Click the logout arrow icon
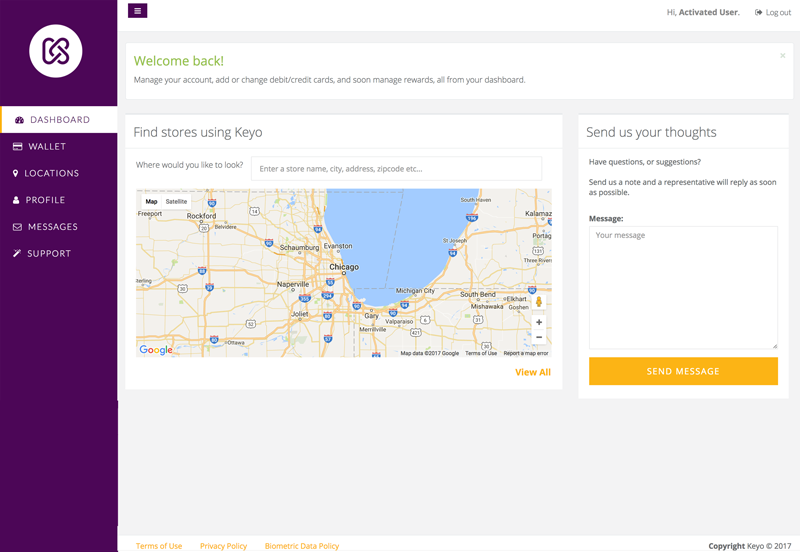The width and height of the screenshot is (800, 552). point(759,12)
